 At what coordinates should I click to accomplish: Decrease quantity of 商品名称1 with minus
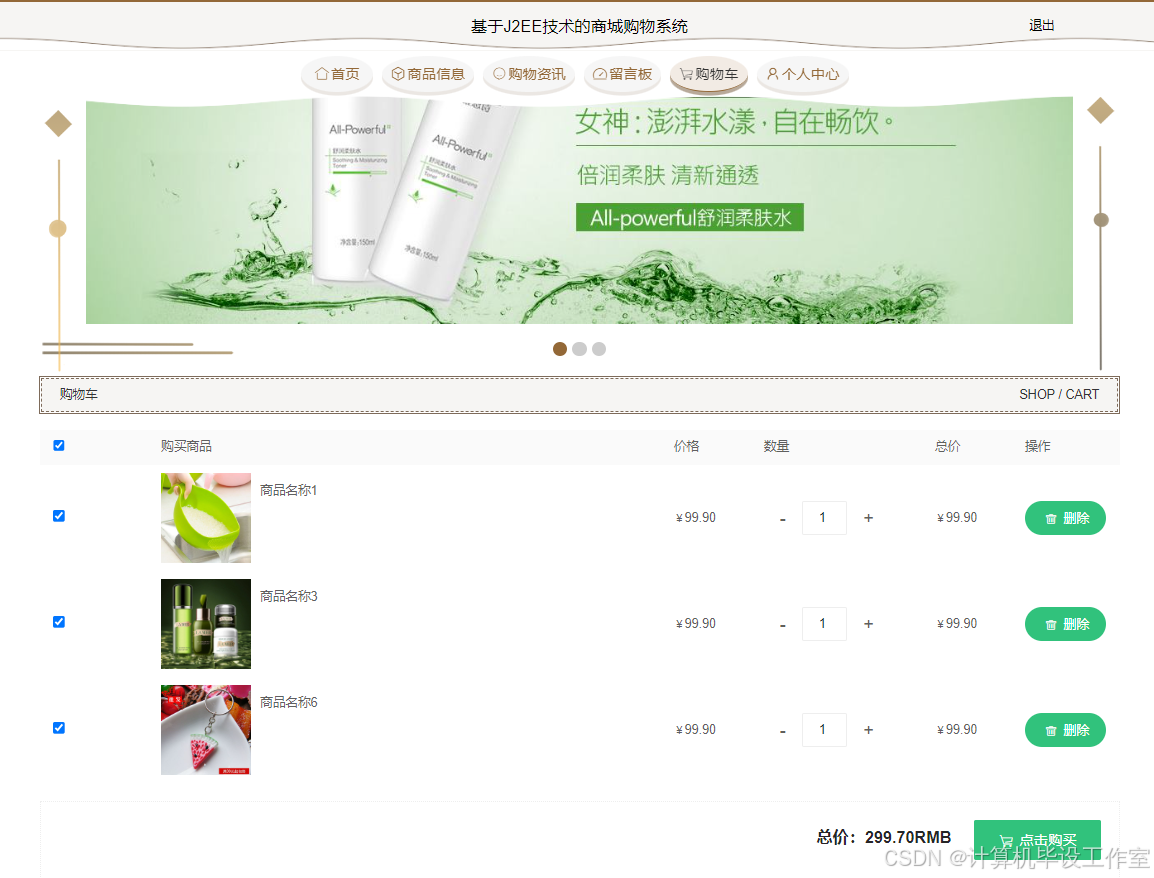point(782,519)
